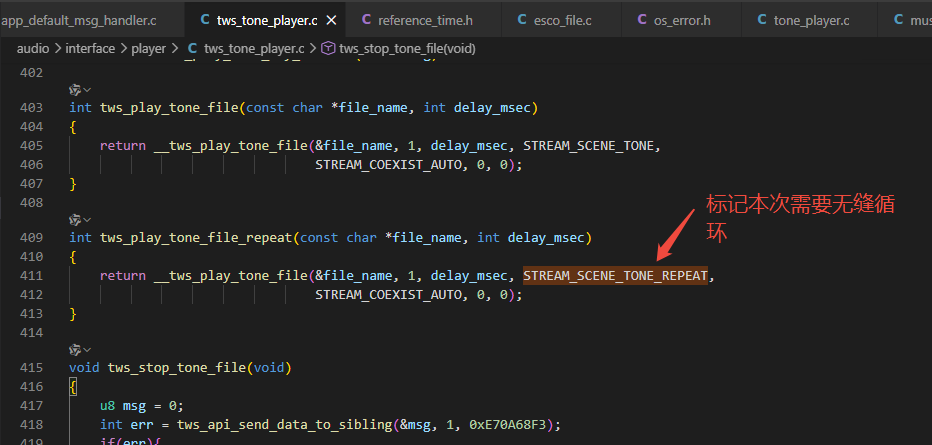Expand codelens chevron above tws_stop_tone_file
Image resolution: width=932 pixels, height=445 pixels.
pyautogui.click(x=87, y=349)
